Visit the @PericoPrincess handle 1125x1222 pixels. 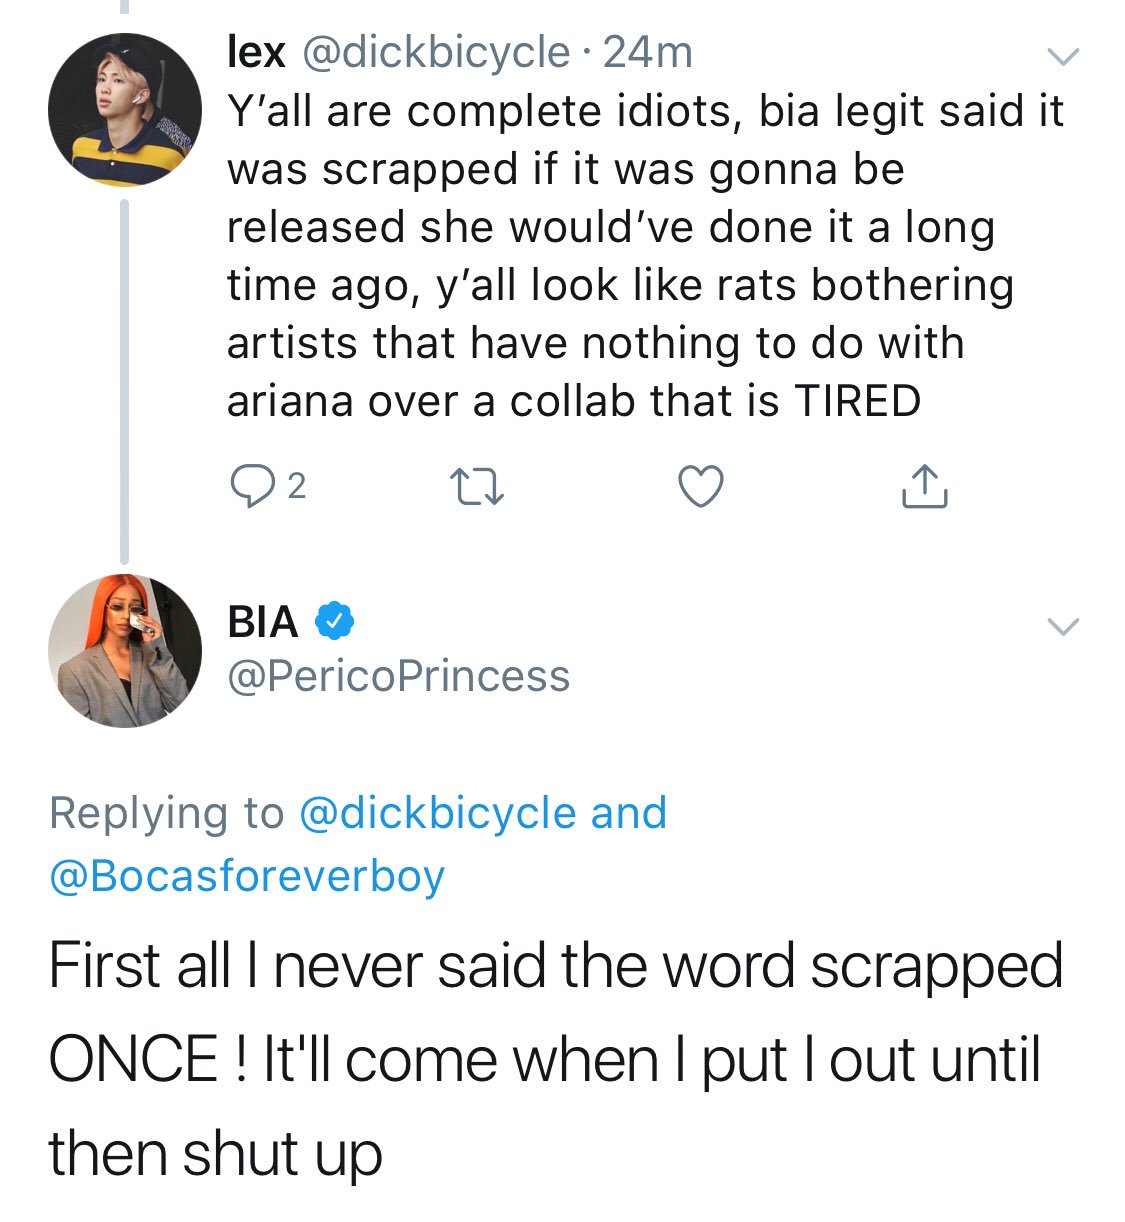coord(398,676)
